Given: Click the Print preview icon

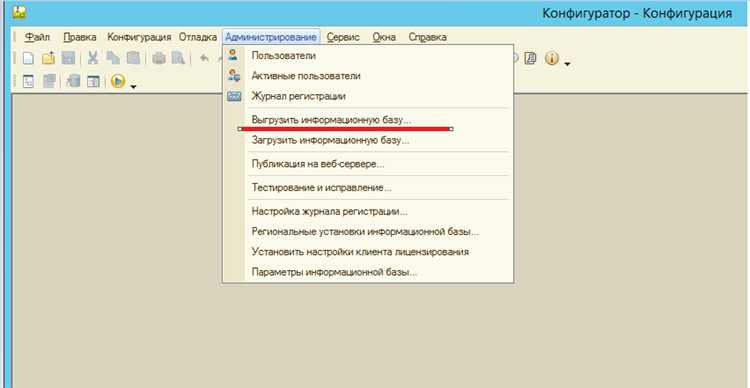Looking at the screenshot, I should click(178, 58).
